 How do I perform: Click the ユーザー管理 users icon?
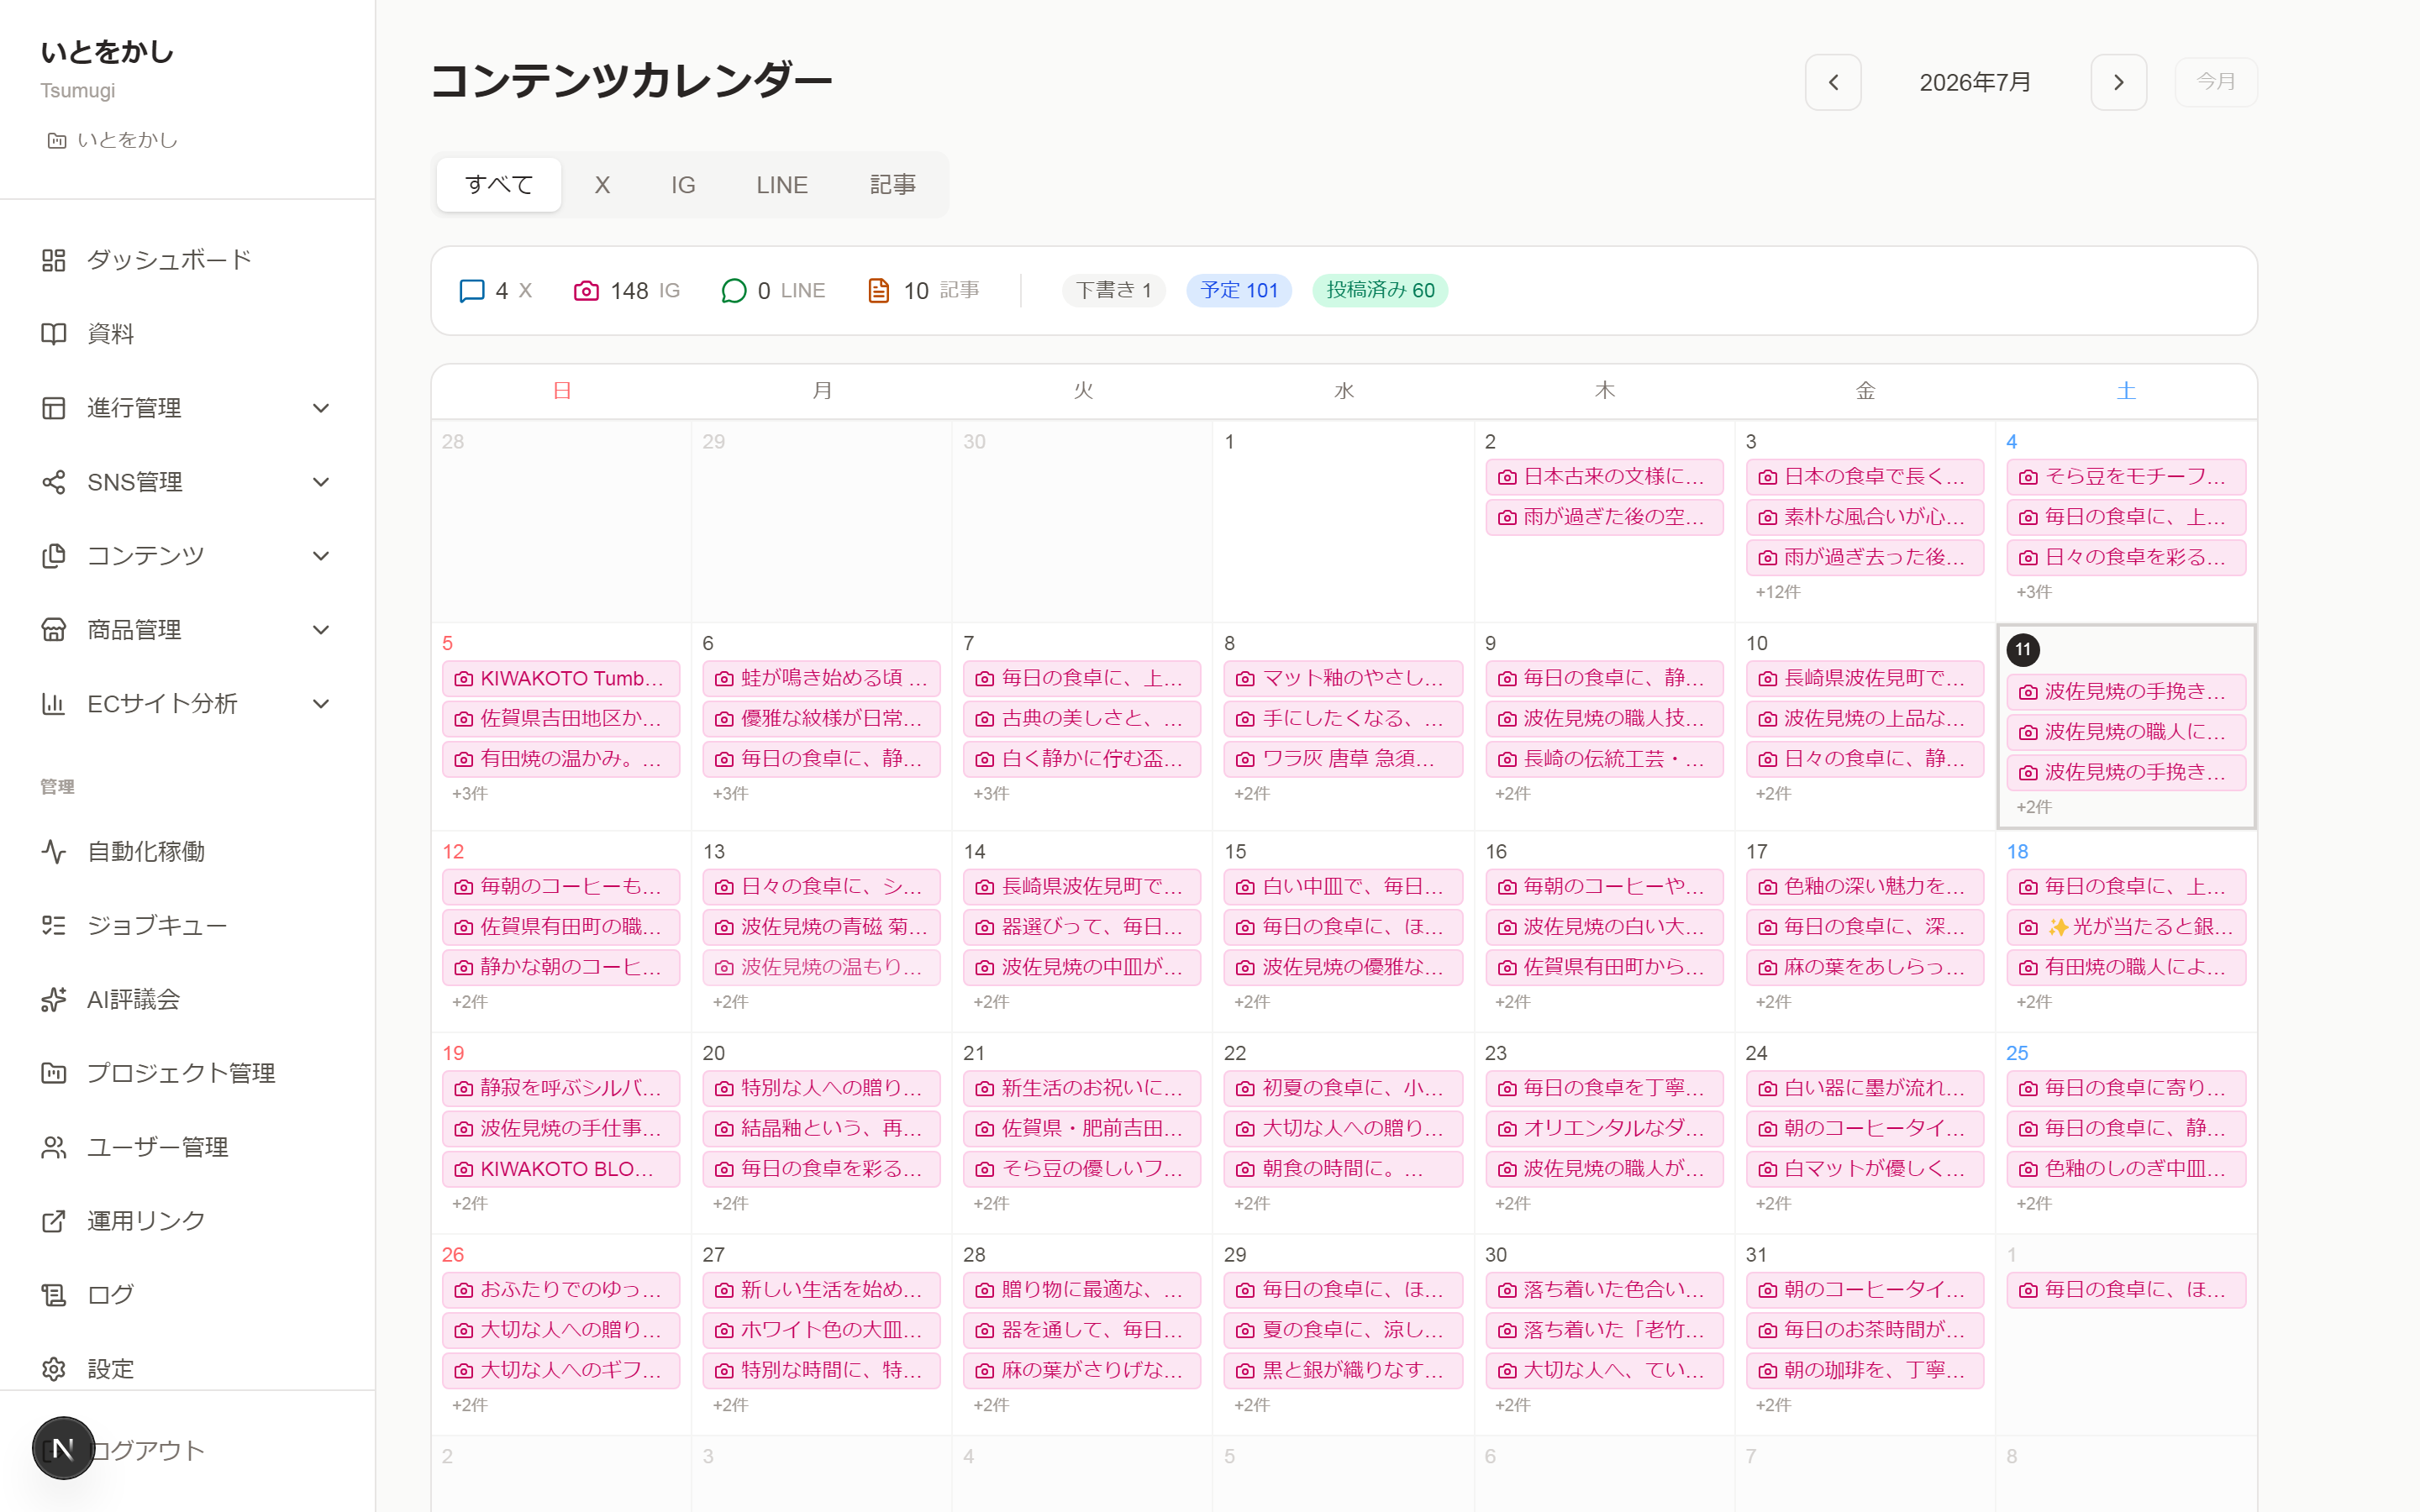point(53,1147)
